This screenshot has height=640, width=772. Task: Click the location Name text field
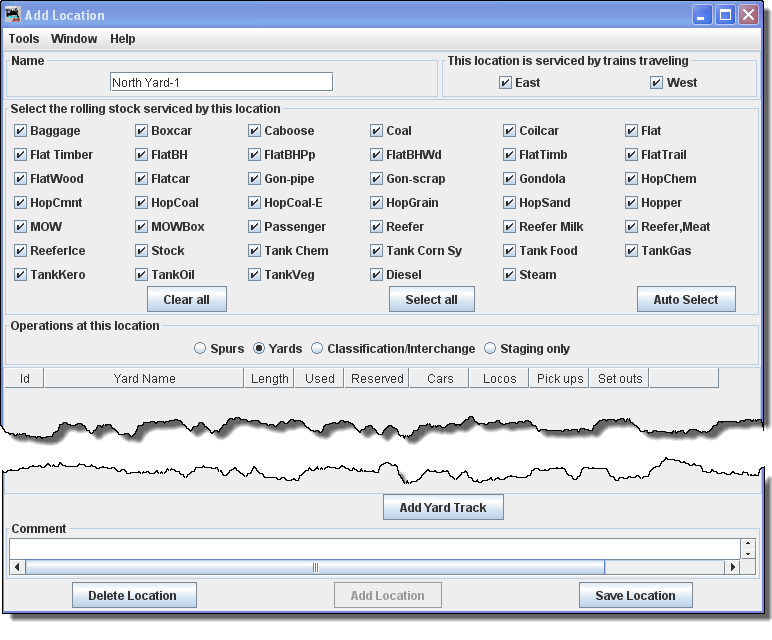click(x=221, y=82)
